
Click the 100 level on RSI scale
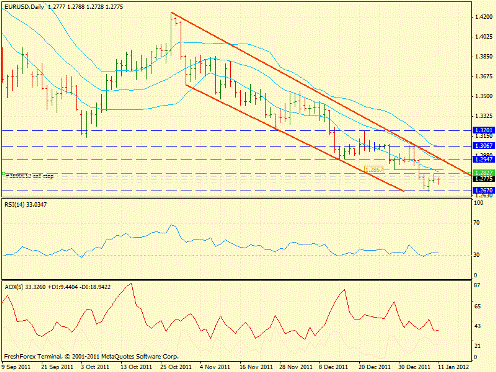(x=479, y=203)
